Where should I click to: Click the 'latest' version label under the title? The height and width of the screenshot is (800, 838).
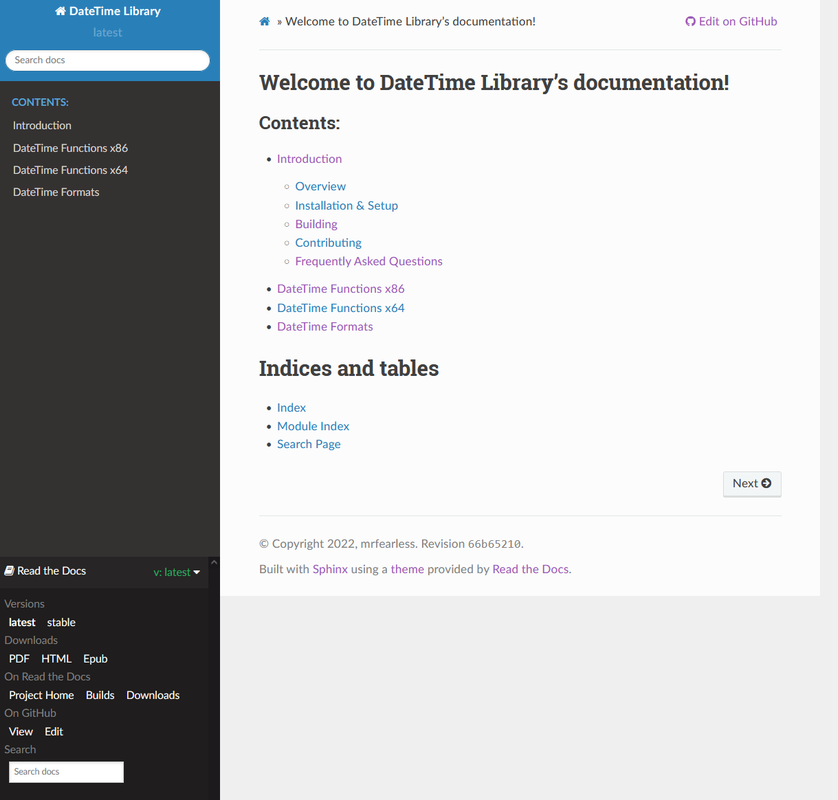pyautogui.click(x=107, y=33)
